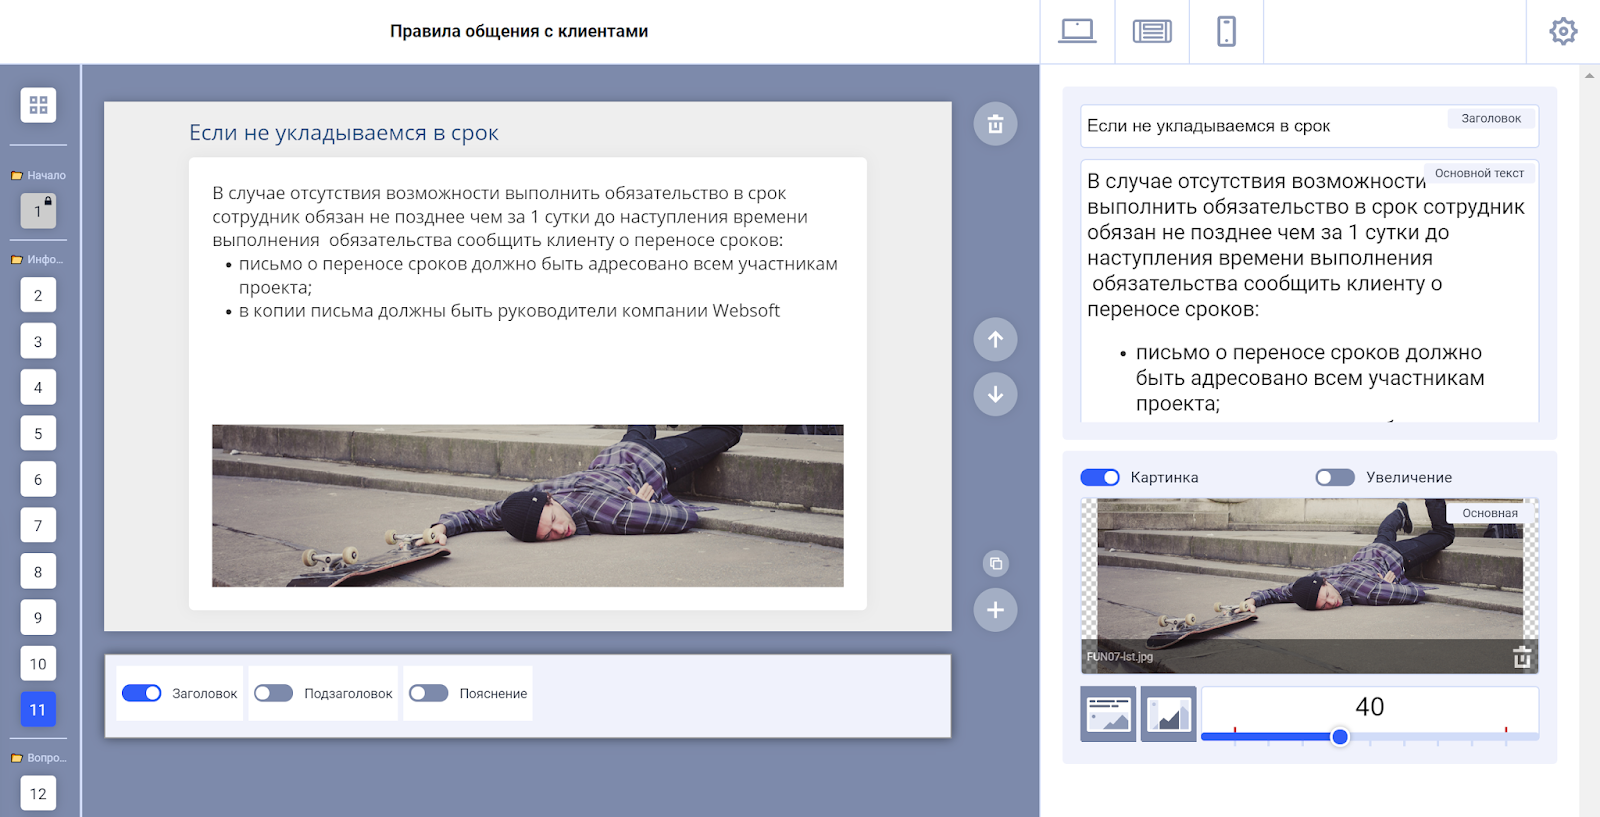This screenshot has width=1600, height=817.
Task: Click the folder icon next to Инфо...
Action: (x=16, y=260)
